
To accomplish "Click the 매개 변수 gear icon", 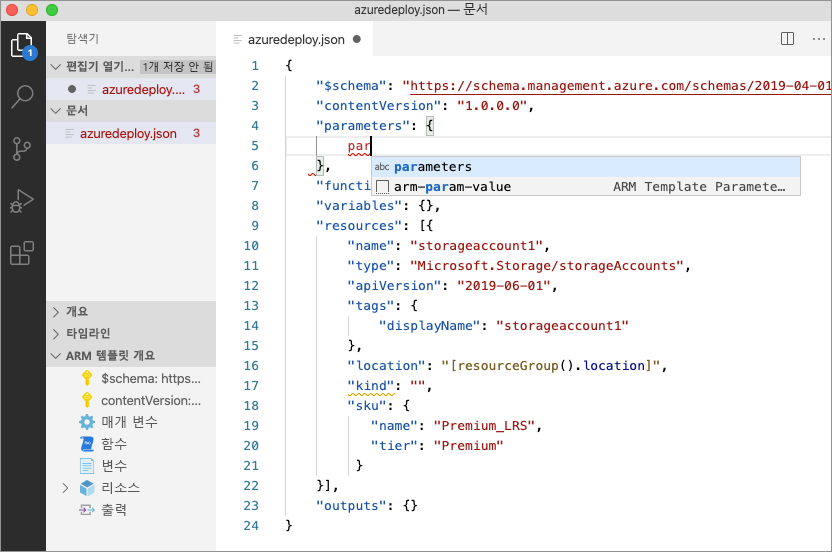I will point(87,422).
